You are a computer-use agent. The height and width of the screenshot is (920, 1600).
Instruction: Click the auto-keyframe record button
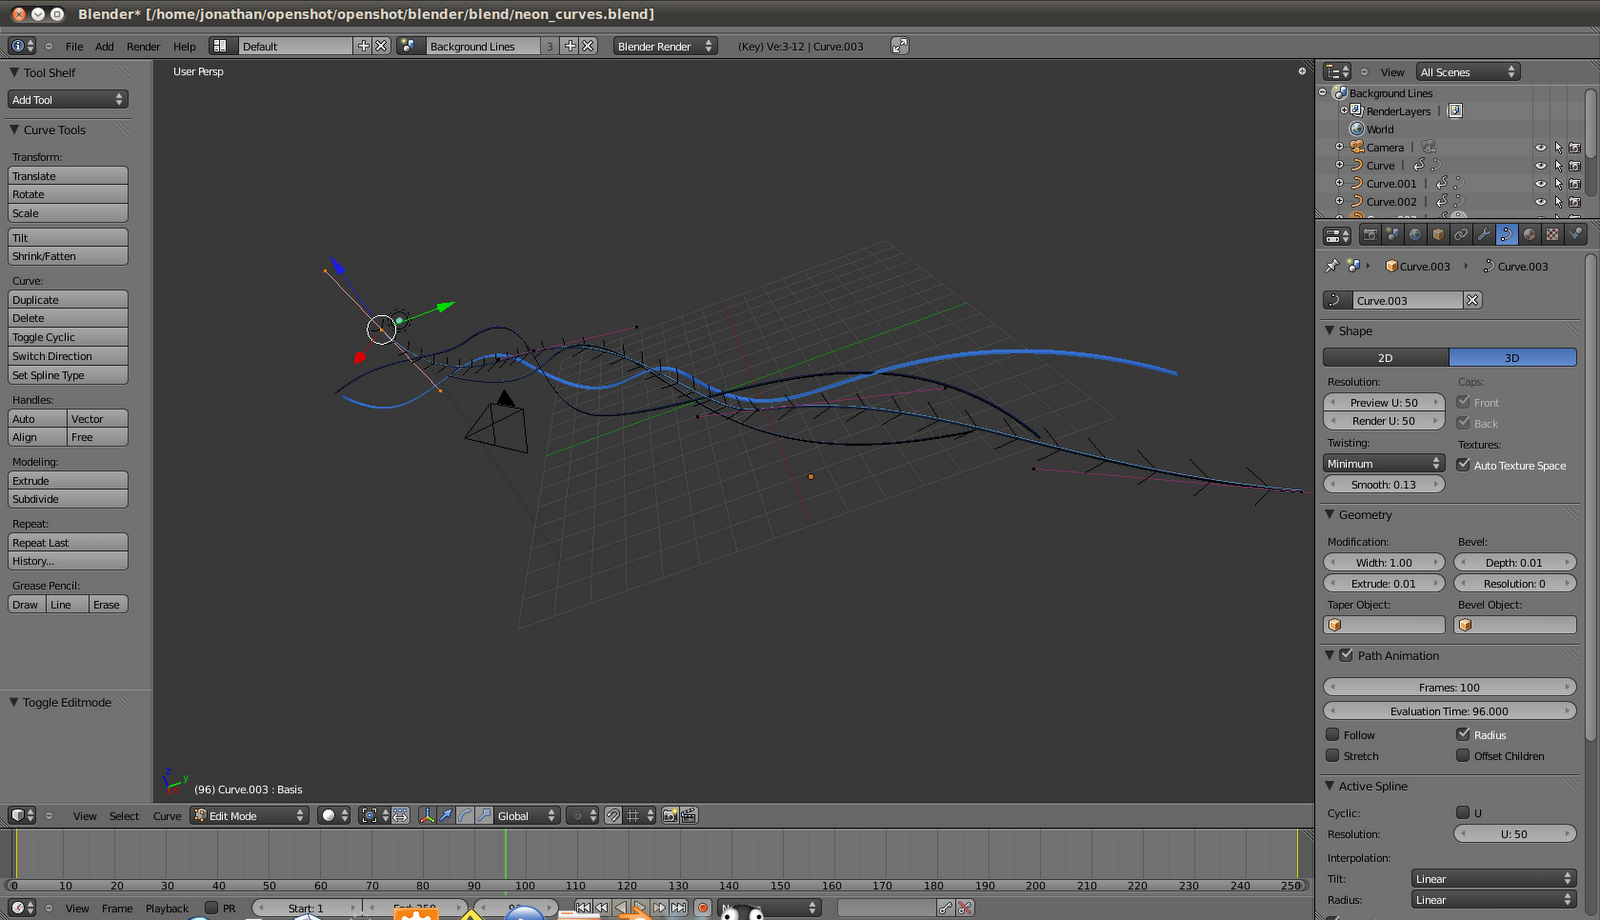pos(703,908)
